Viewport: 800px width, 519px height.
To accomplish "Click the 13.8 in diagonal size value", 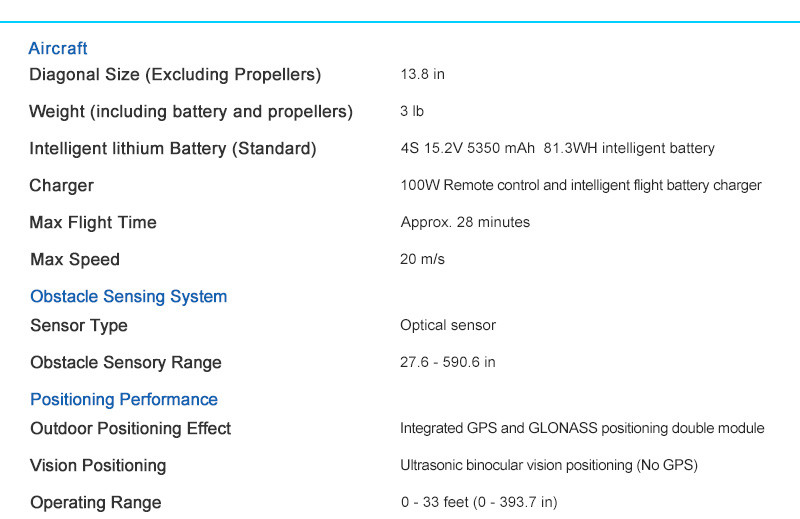I will click(422, 74).
